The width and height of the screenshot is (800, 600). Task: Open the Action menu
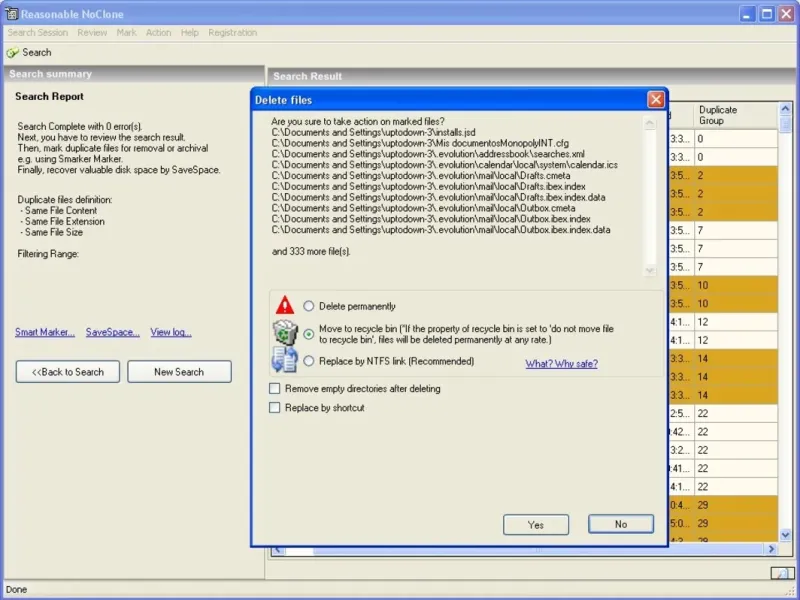[159, 33]
